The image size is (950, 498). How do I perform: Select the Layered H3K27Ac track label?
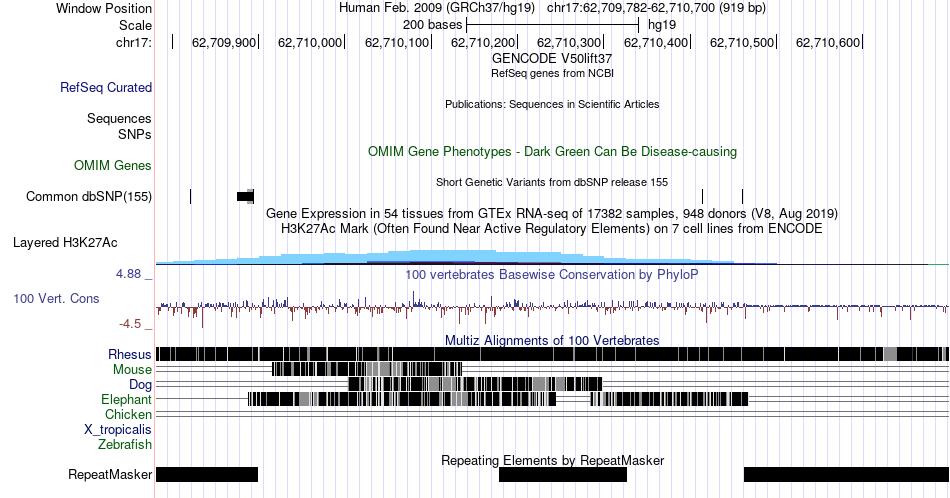(x=65, y=242)
